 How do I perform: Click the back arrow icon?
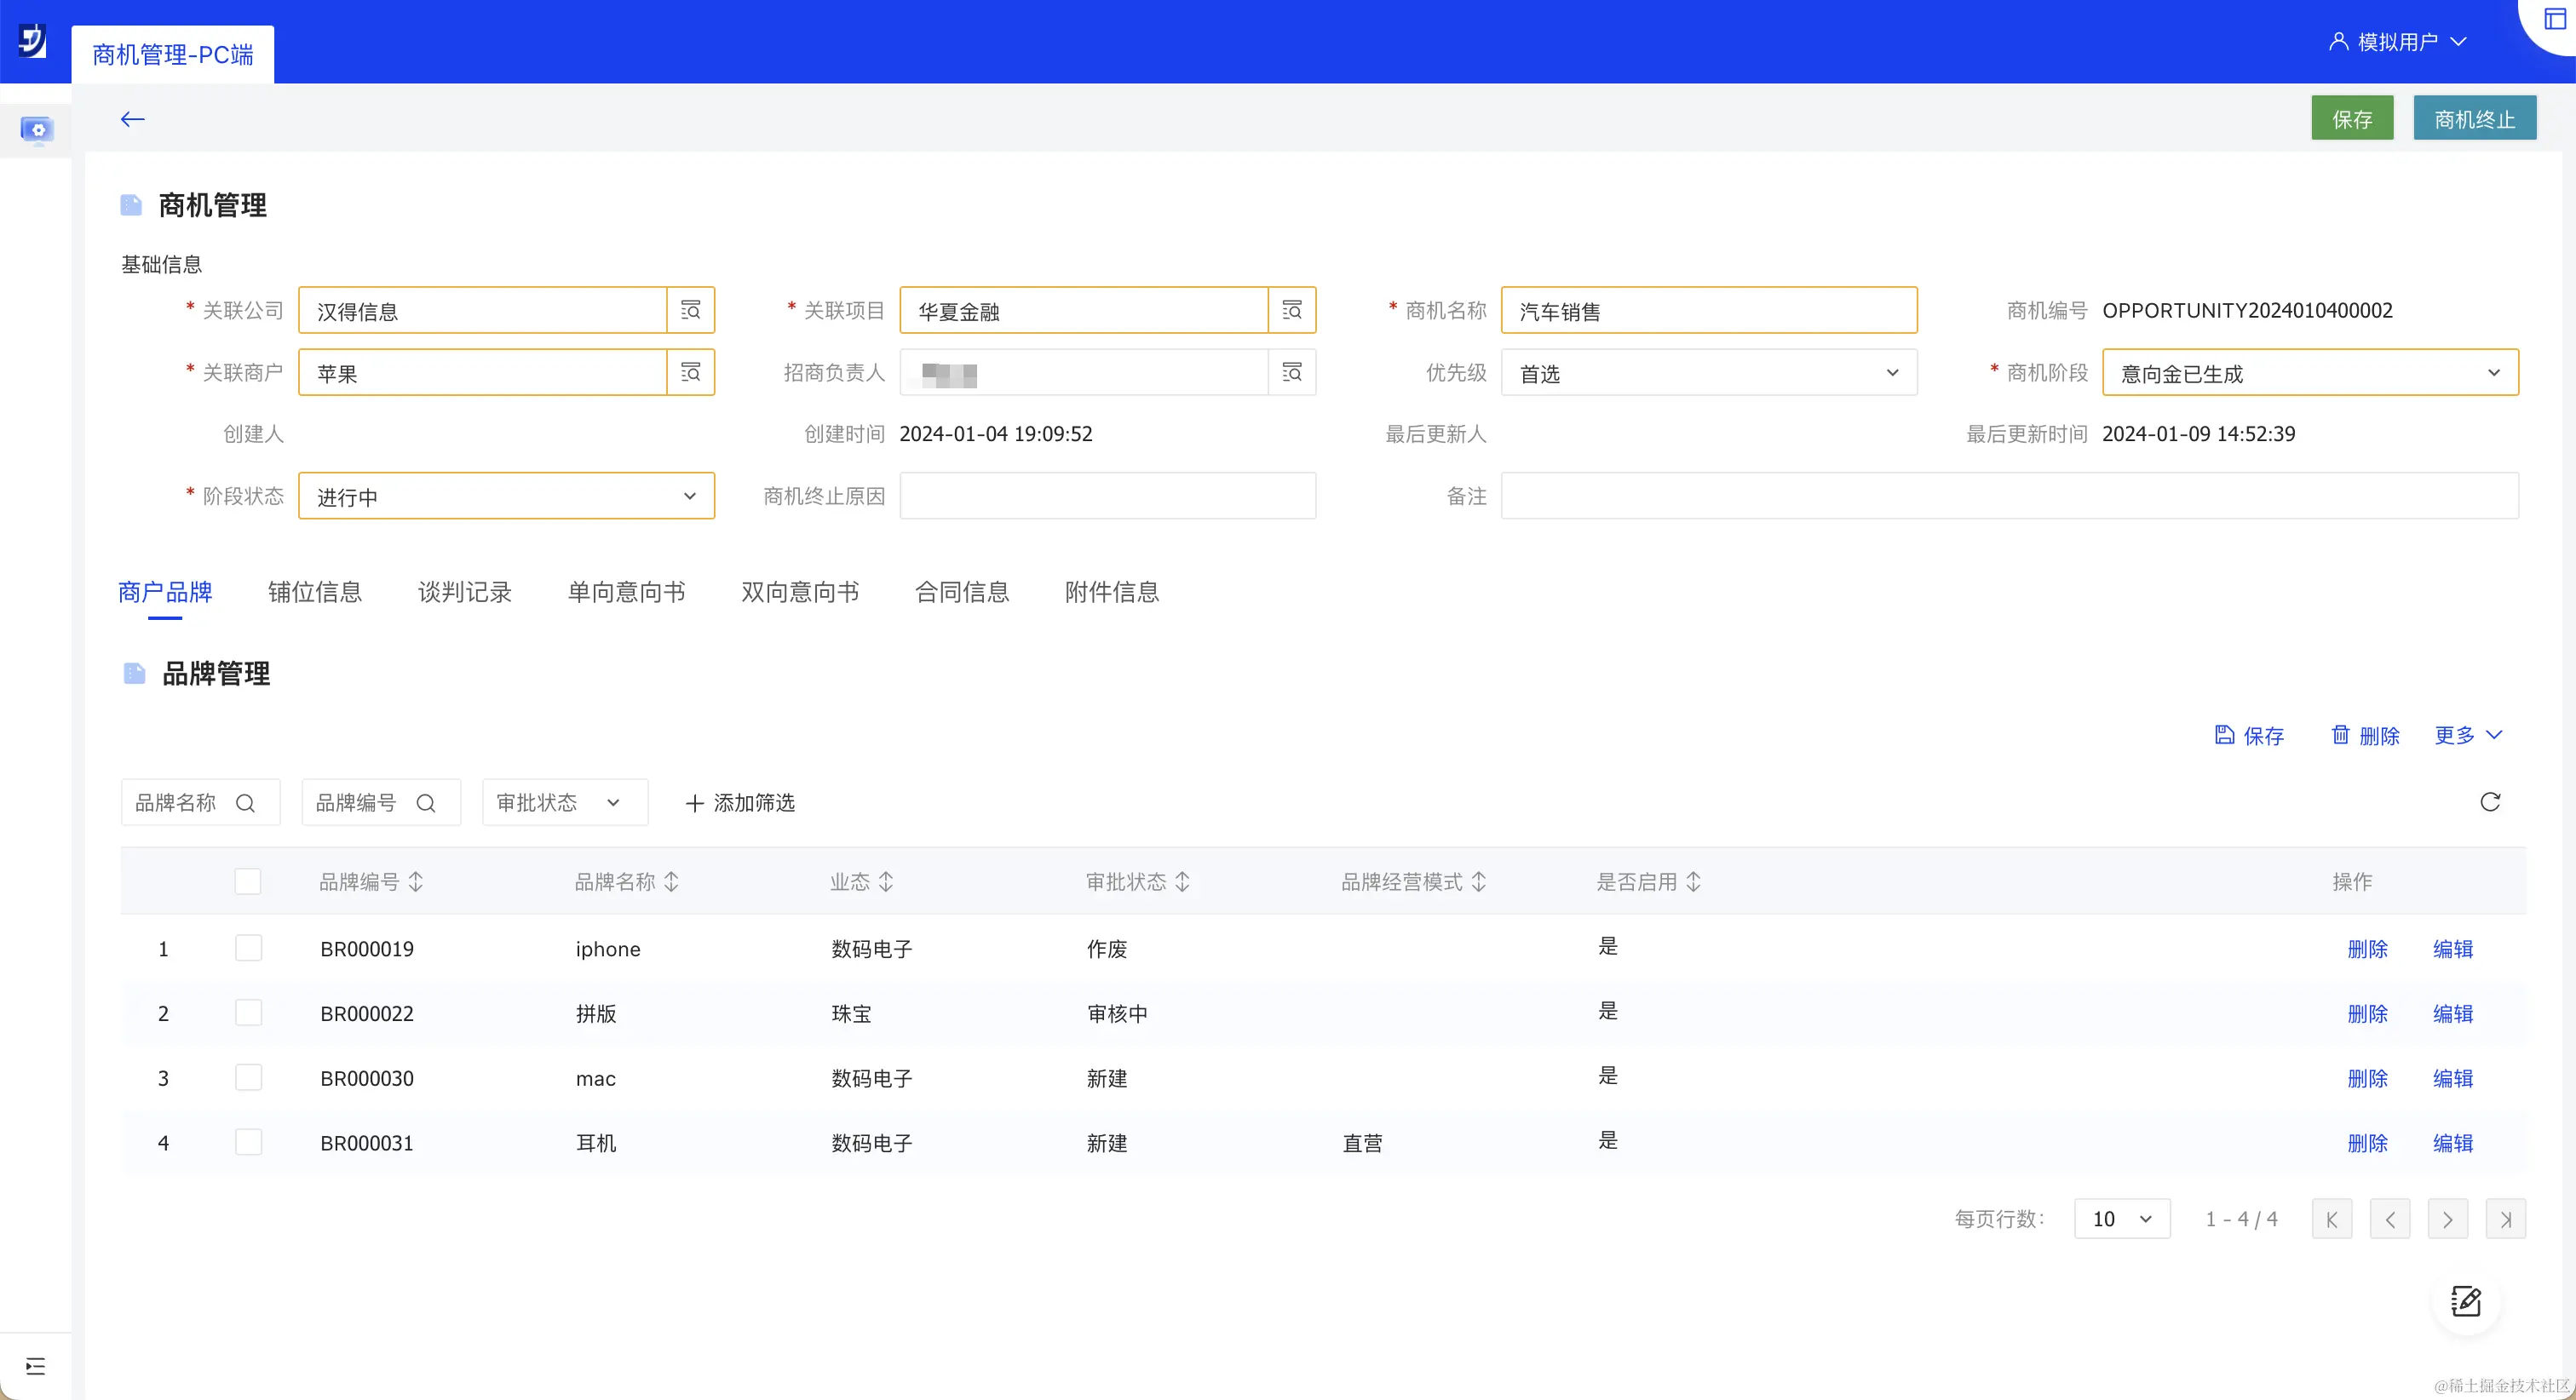tap(132, 119)
